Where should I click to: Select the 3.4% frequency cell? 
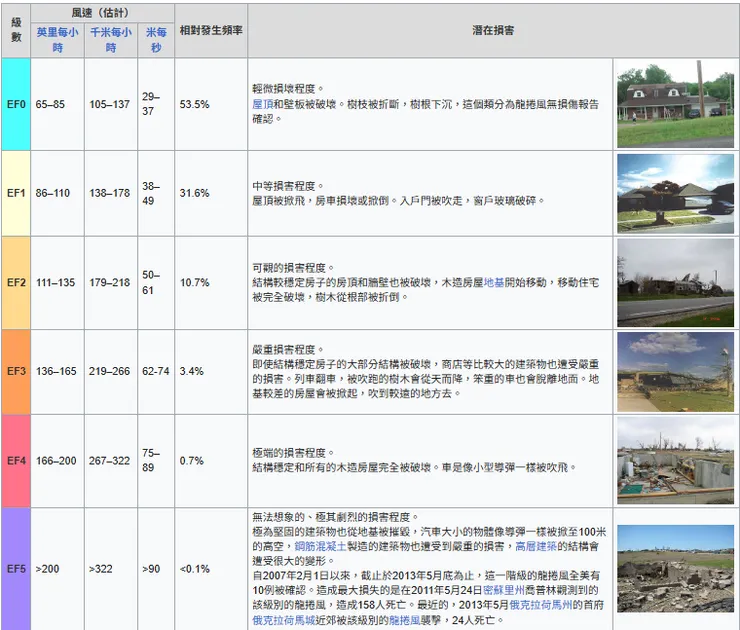pyautogui.click(x=211, y=372)
